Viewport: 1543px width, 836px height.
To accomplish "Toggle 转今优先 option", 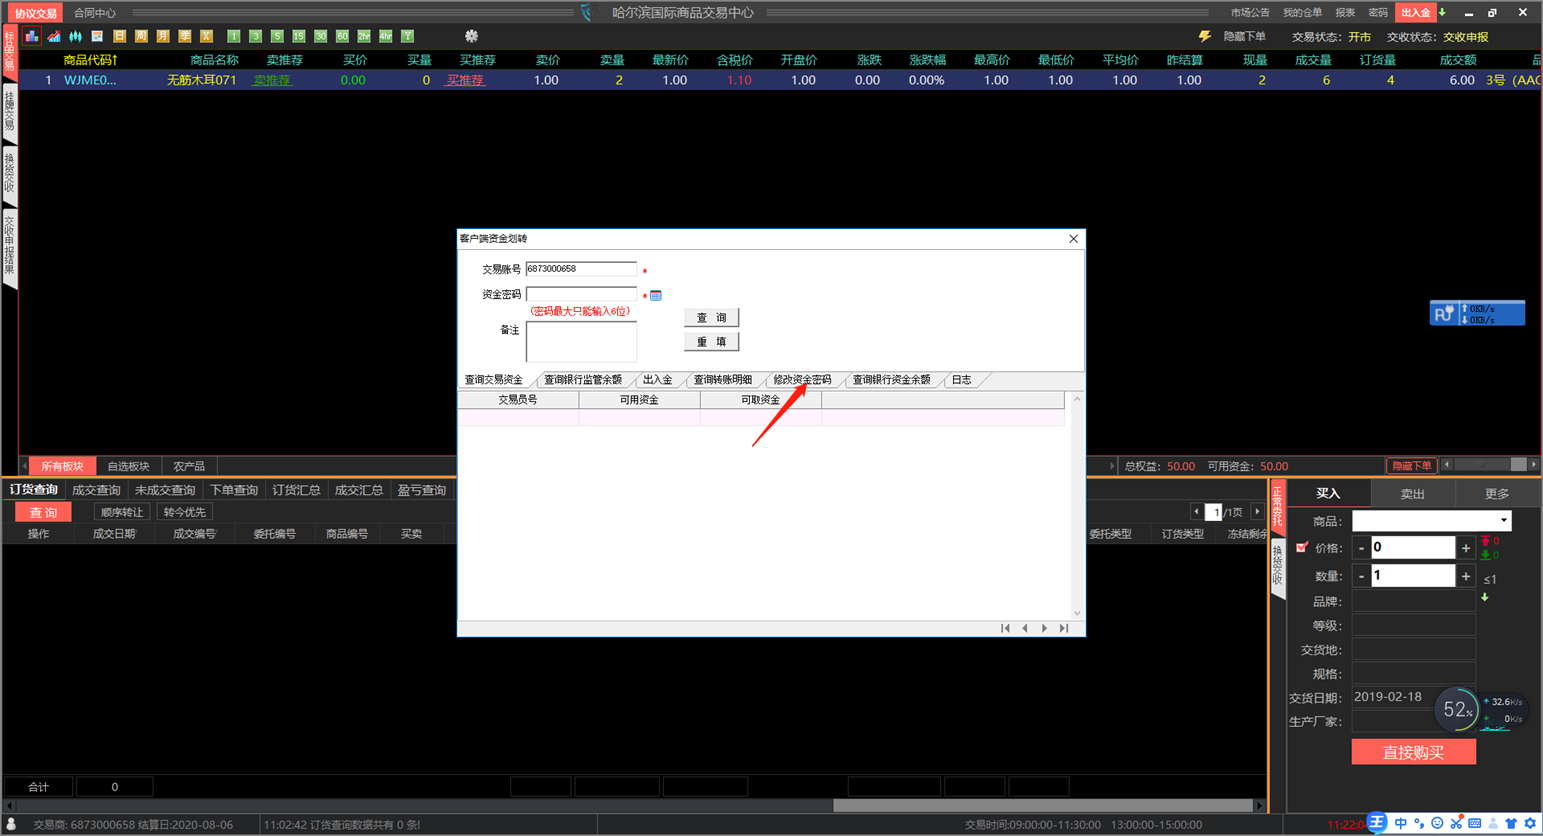I will click(184, 512).
